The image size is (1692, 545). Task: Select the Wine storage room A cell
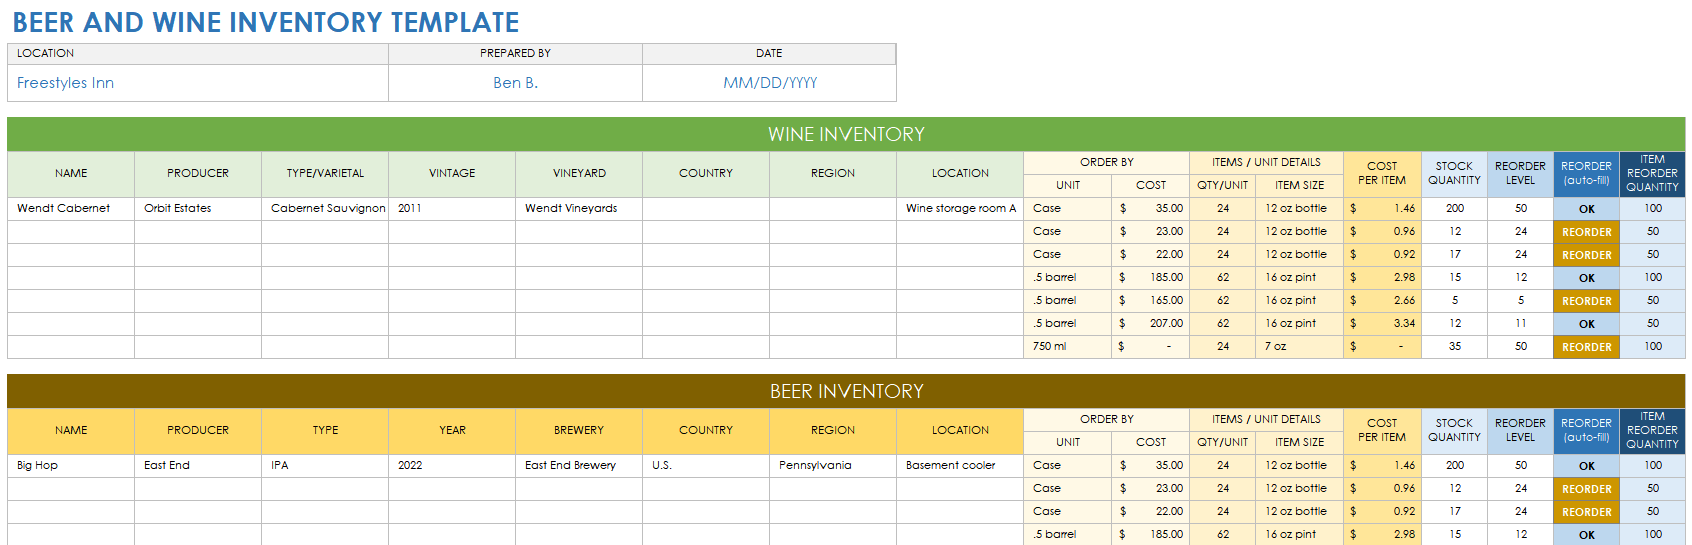960,208
